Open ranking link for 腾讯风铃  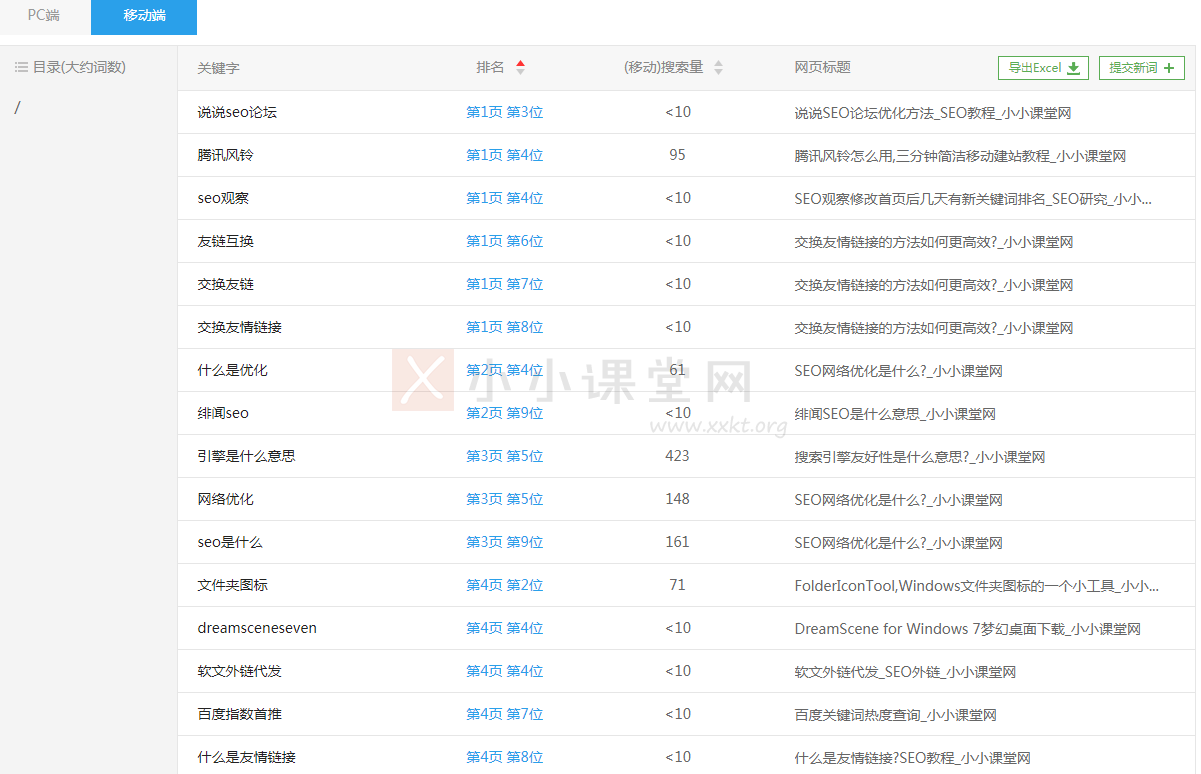(x=504, y=156)
